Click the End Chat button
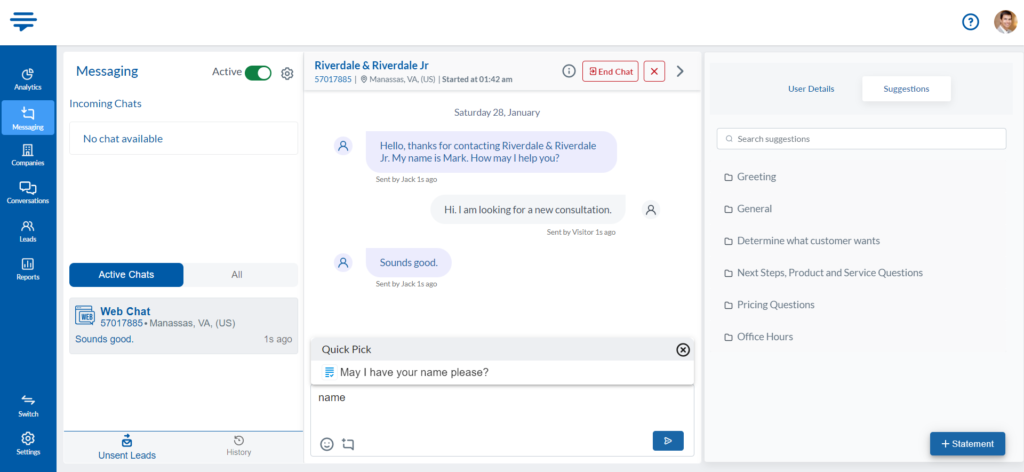1024x472 pixels. (x=610, y=71)
